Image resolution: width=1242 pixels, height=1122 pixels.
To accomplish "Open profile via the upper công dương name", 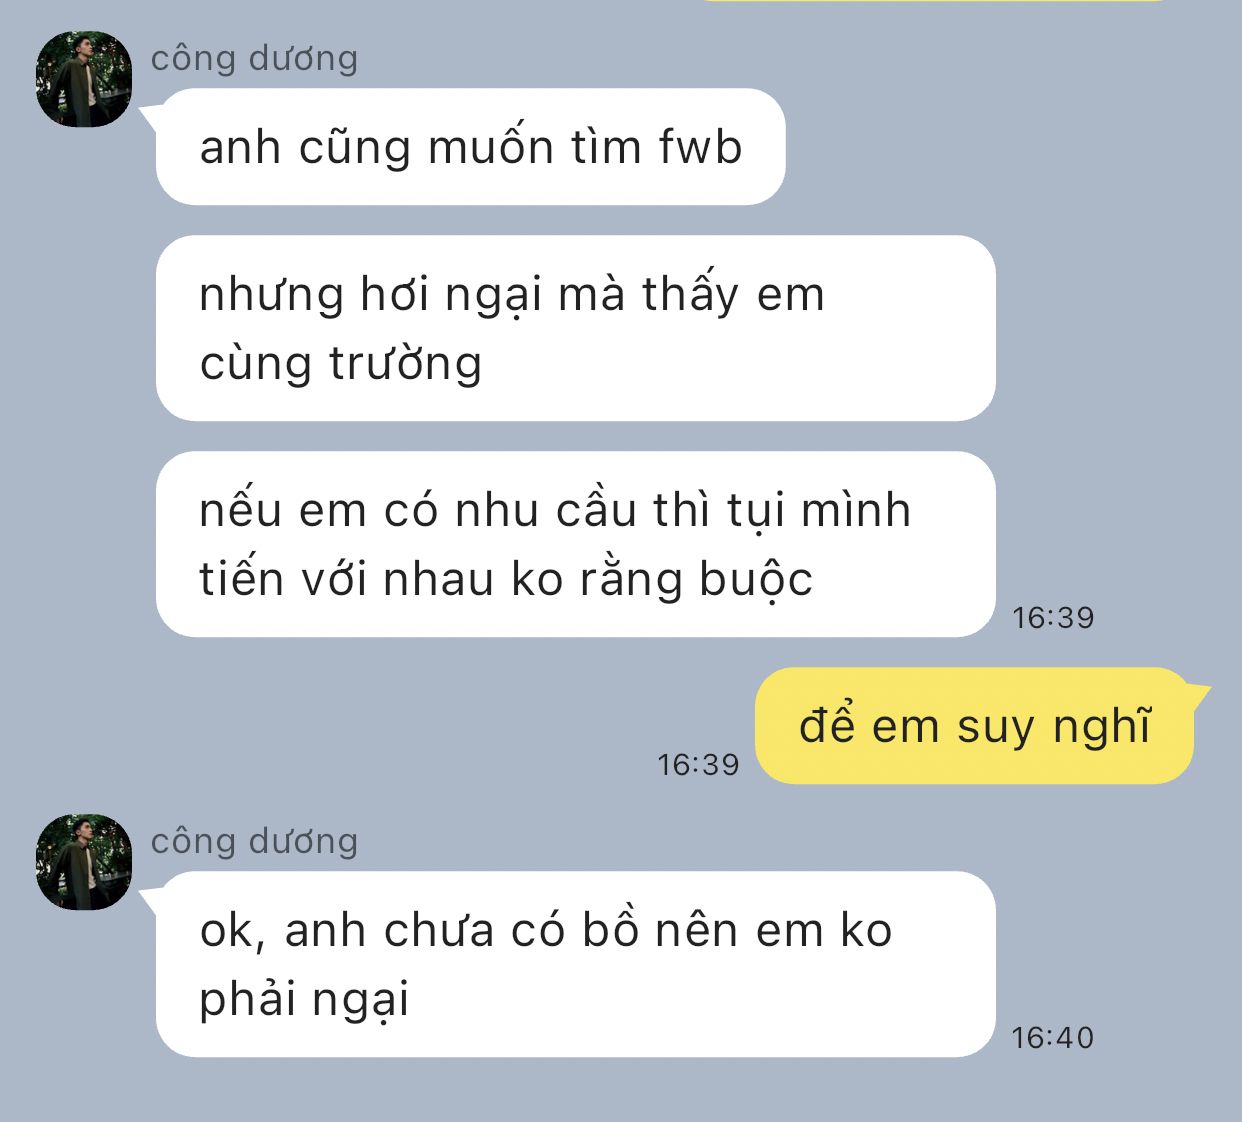I will pos(254,58).
